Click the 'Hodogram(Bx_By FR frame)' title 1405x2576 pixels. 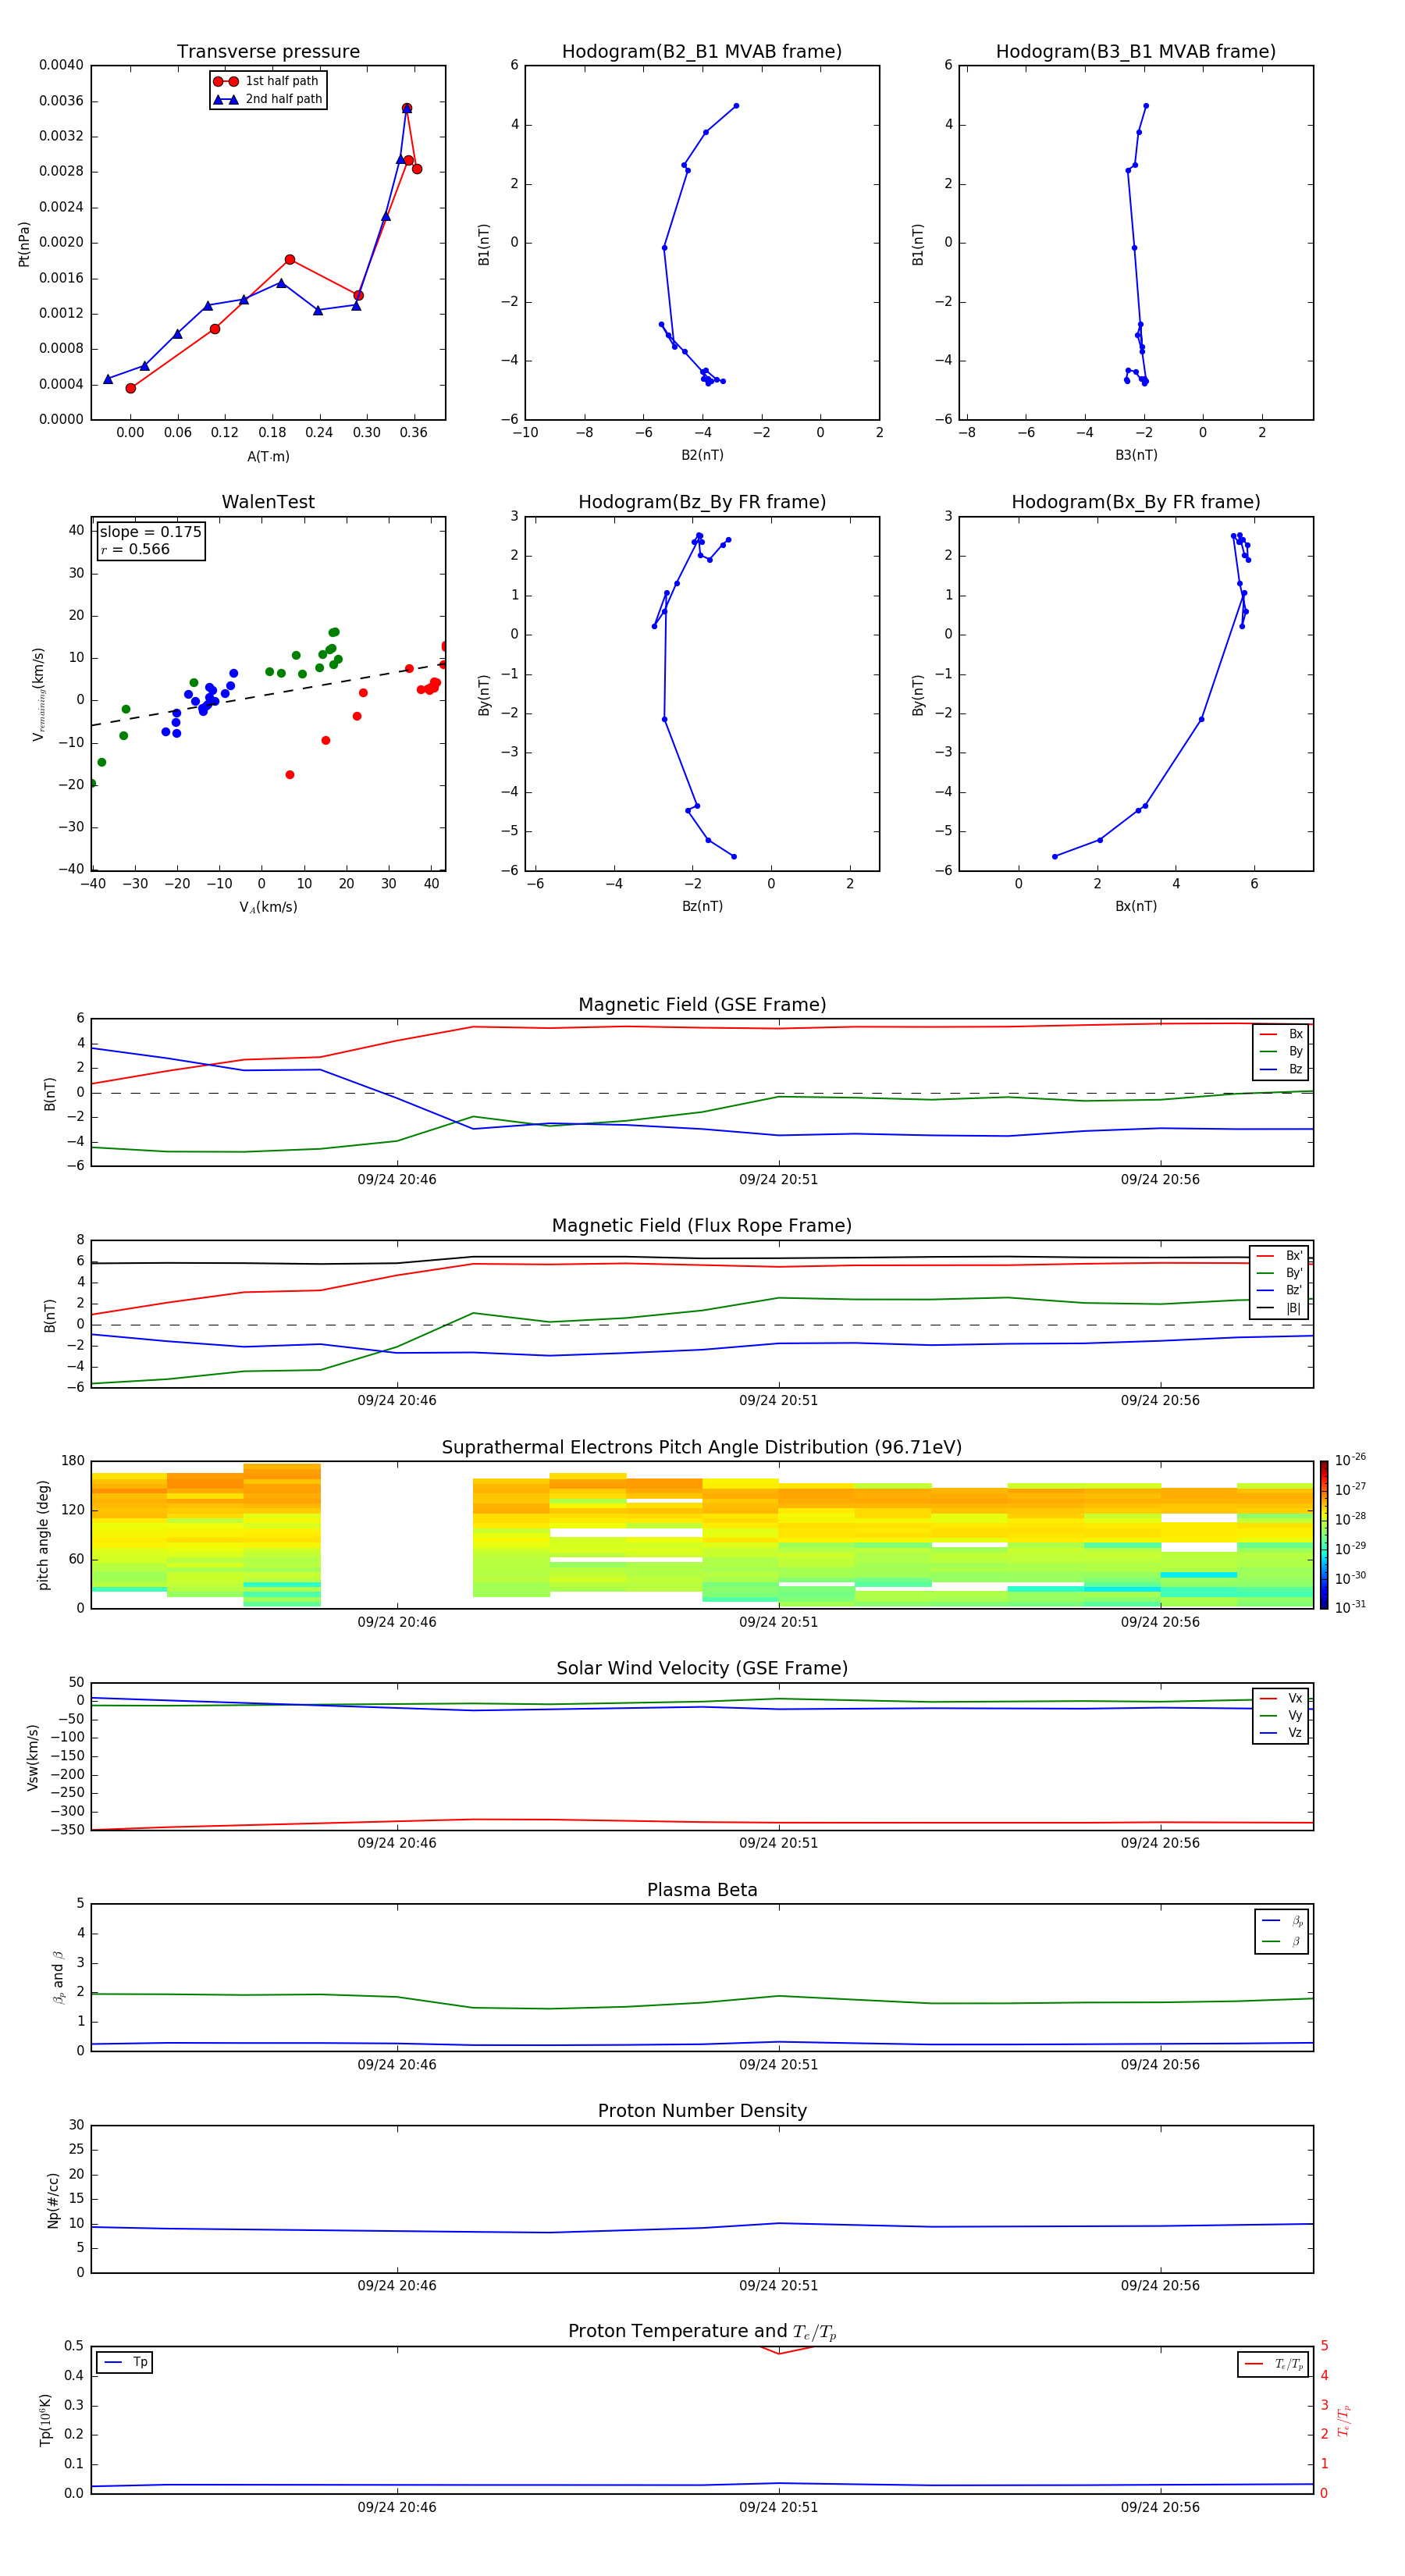click(x=1136, y=502)
